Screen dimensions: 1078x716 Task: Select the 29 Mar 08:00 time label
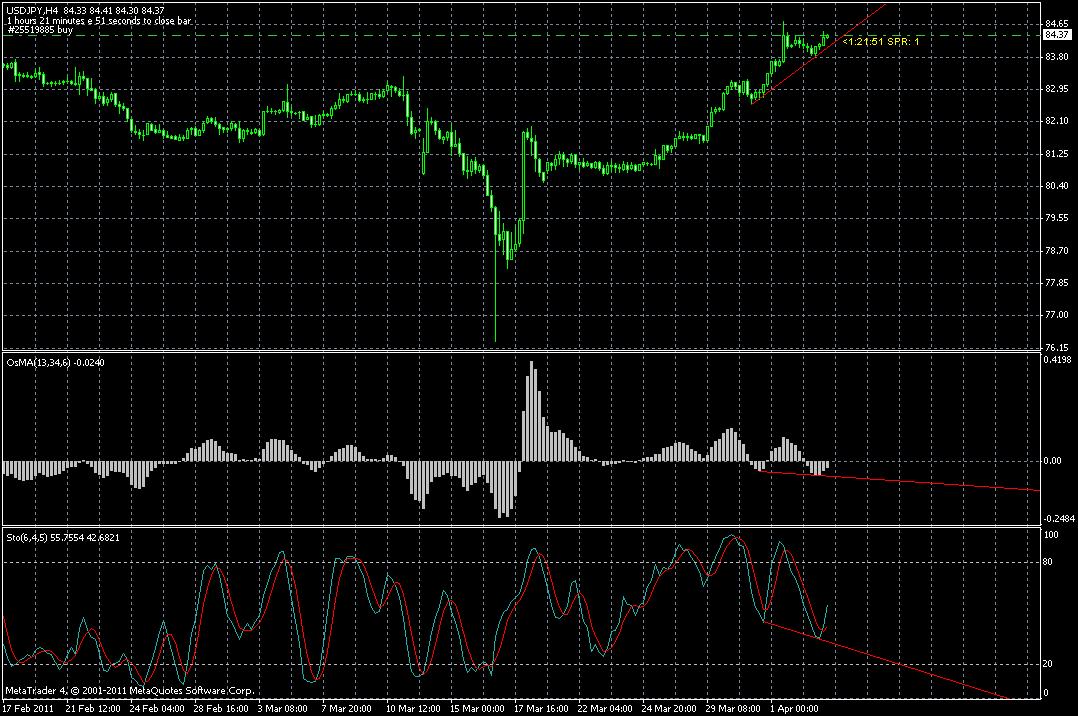(x=733, y=708)
